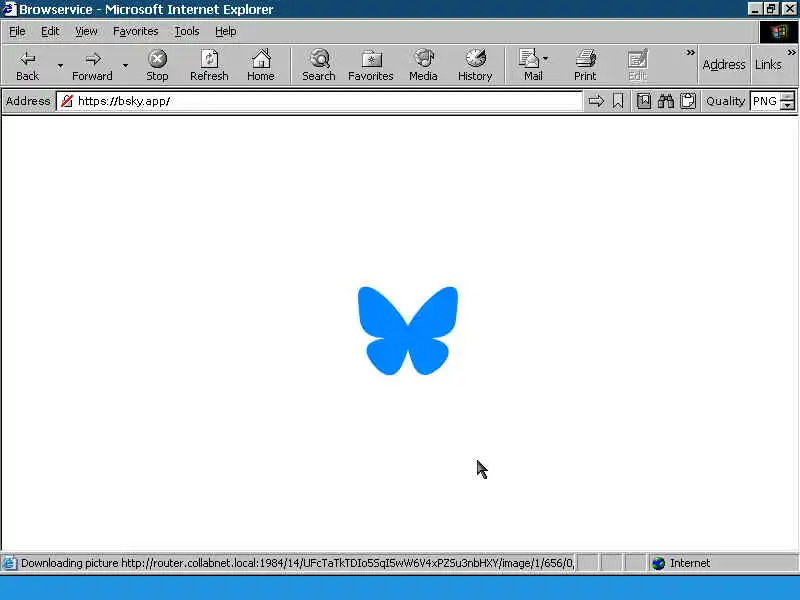The width and height of the screenshot is (800, 600).
Task: Click the 'Internet' zone label in status bar
Action: coord(690,563)
